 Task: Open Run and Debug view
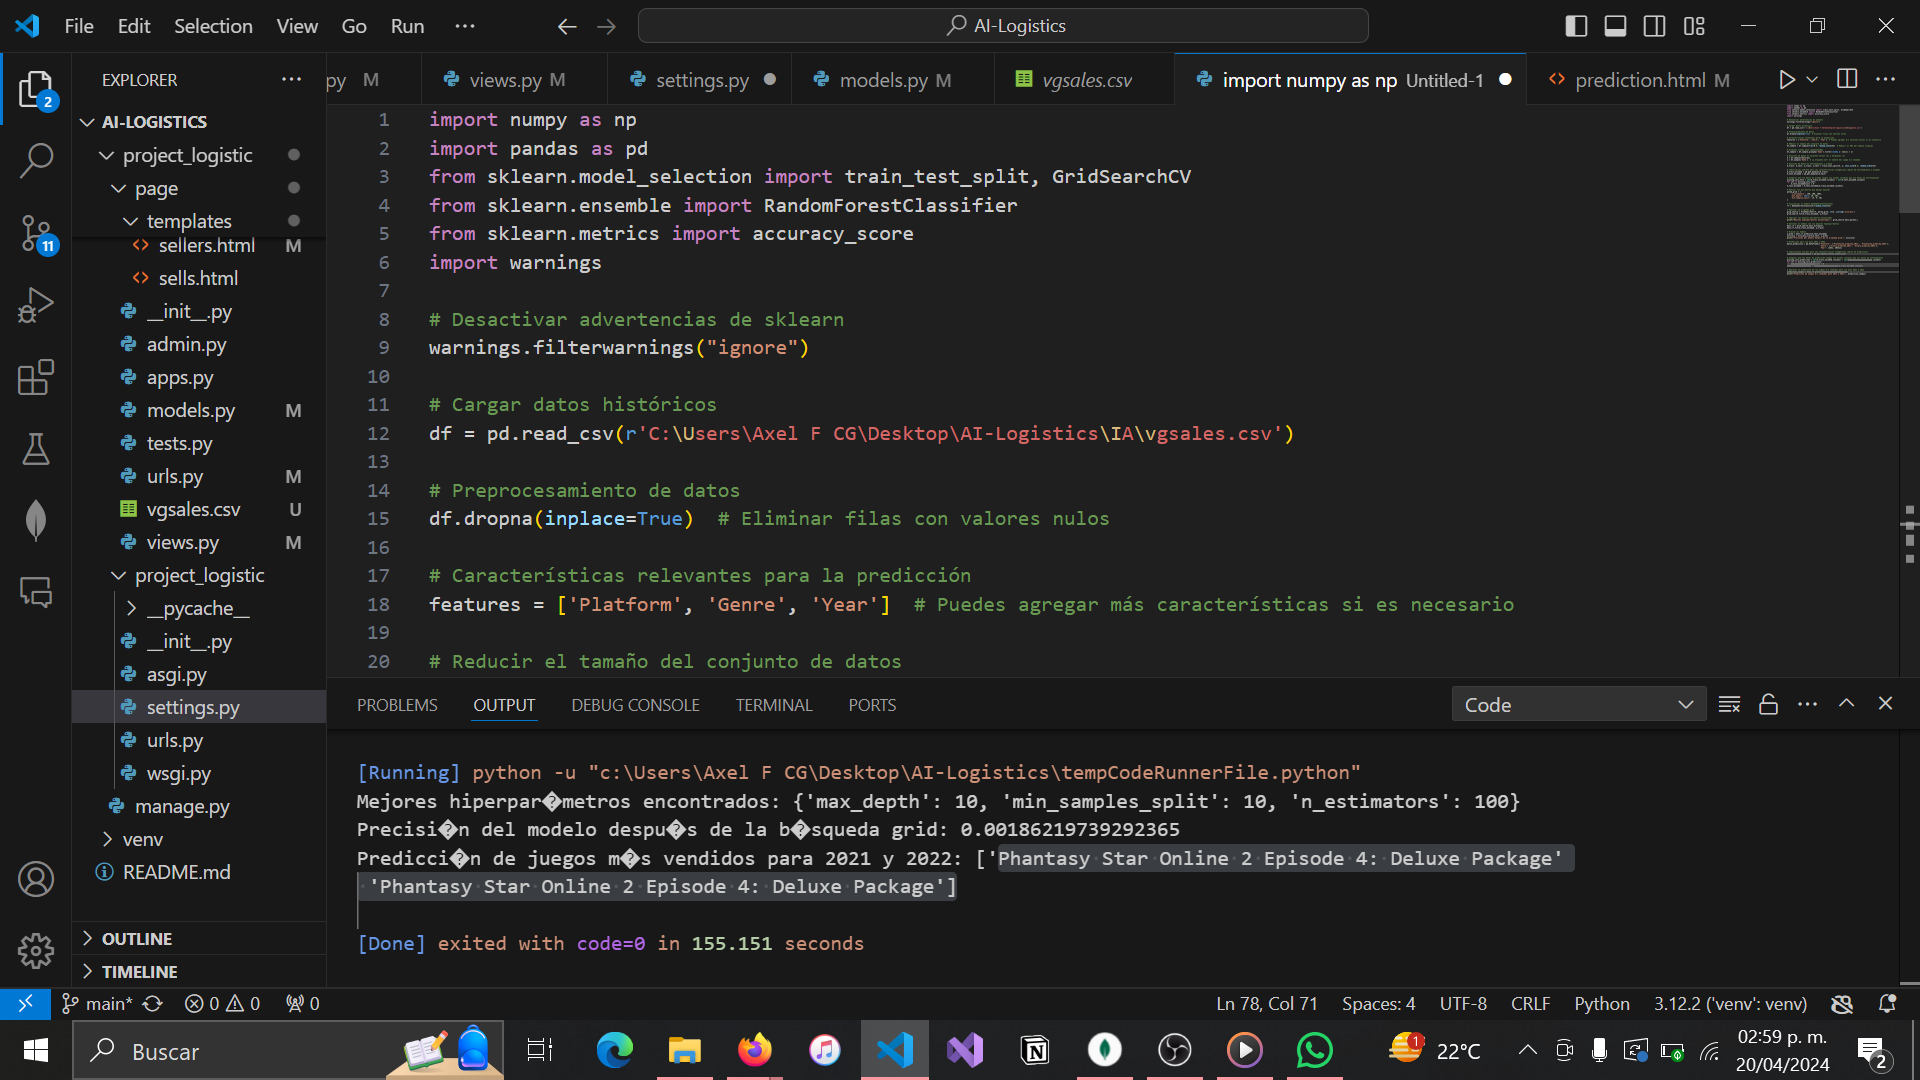point(36,305)
